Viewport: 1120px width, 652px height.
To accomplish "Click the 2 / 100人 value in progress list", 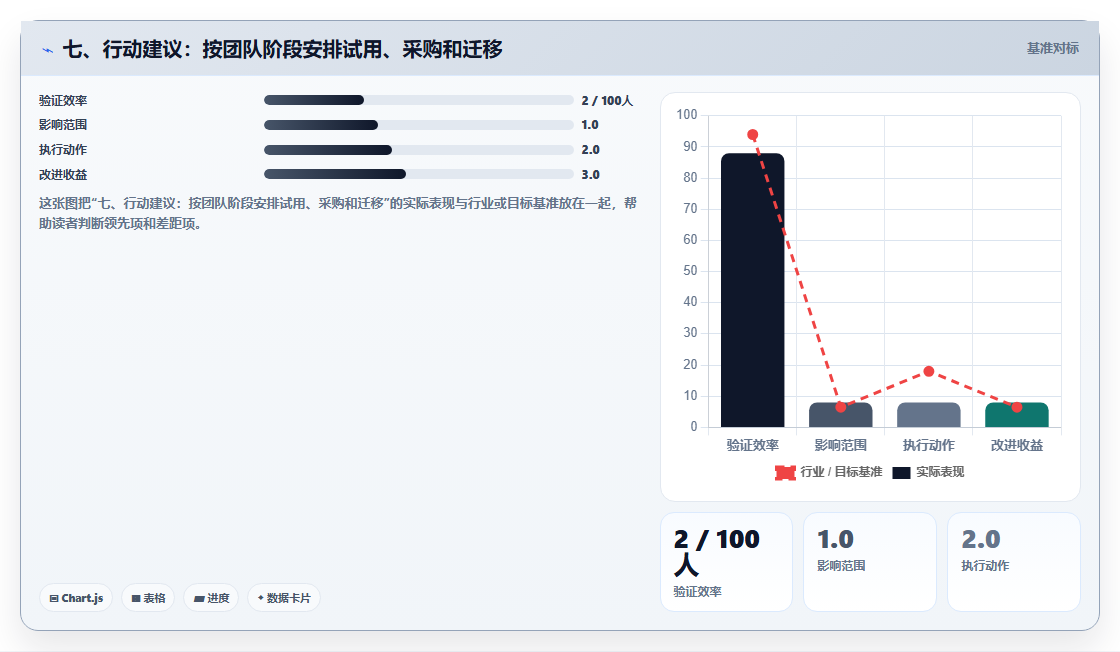I will 607,101.
